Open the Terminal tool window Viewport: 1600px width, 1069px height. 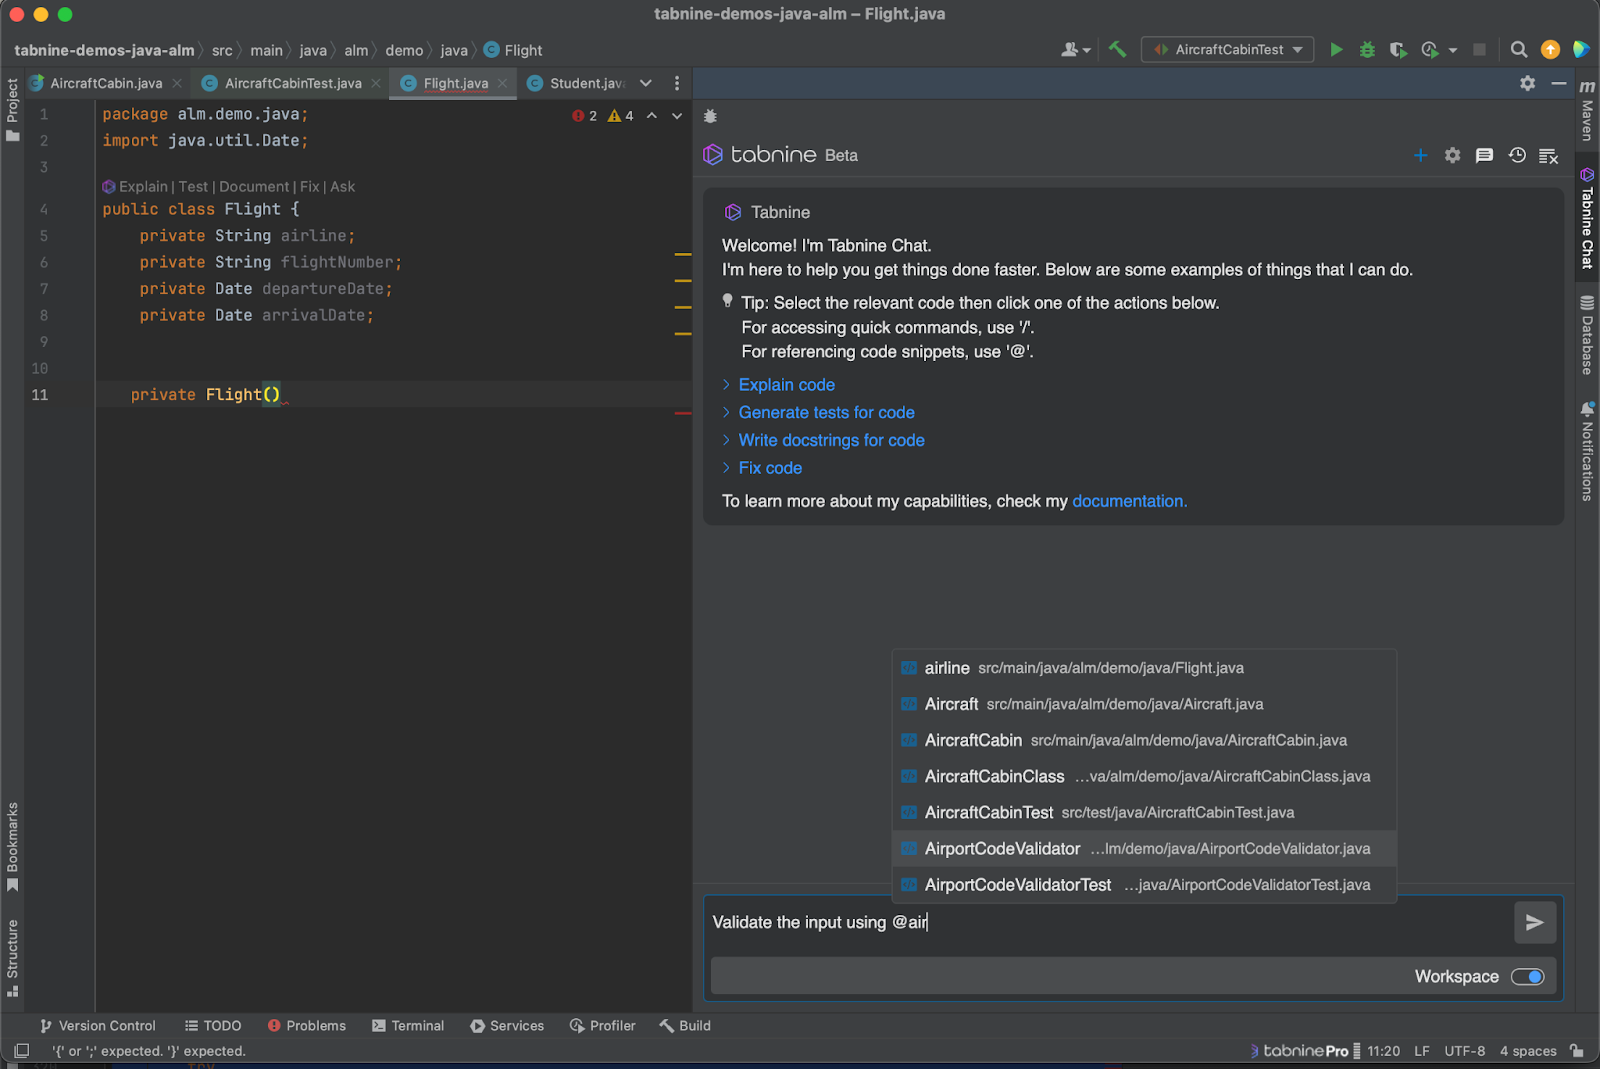[x=408, y=1025]
